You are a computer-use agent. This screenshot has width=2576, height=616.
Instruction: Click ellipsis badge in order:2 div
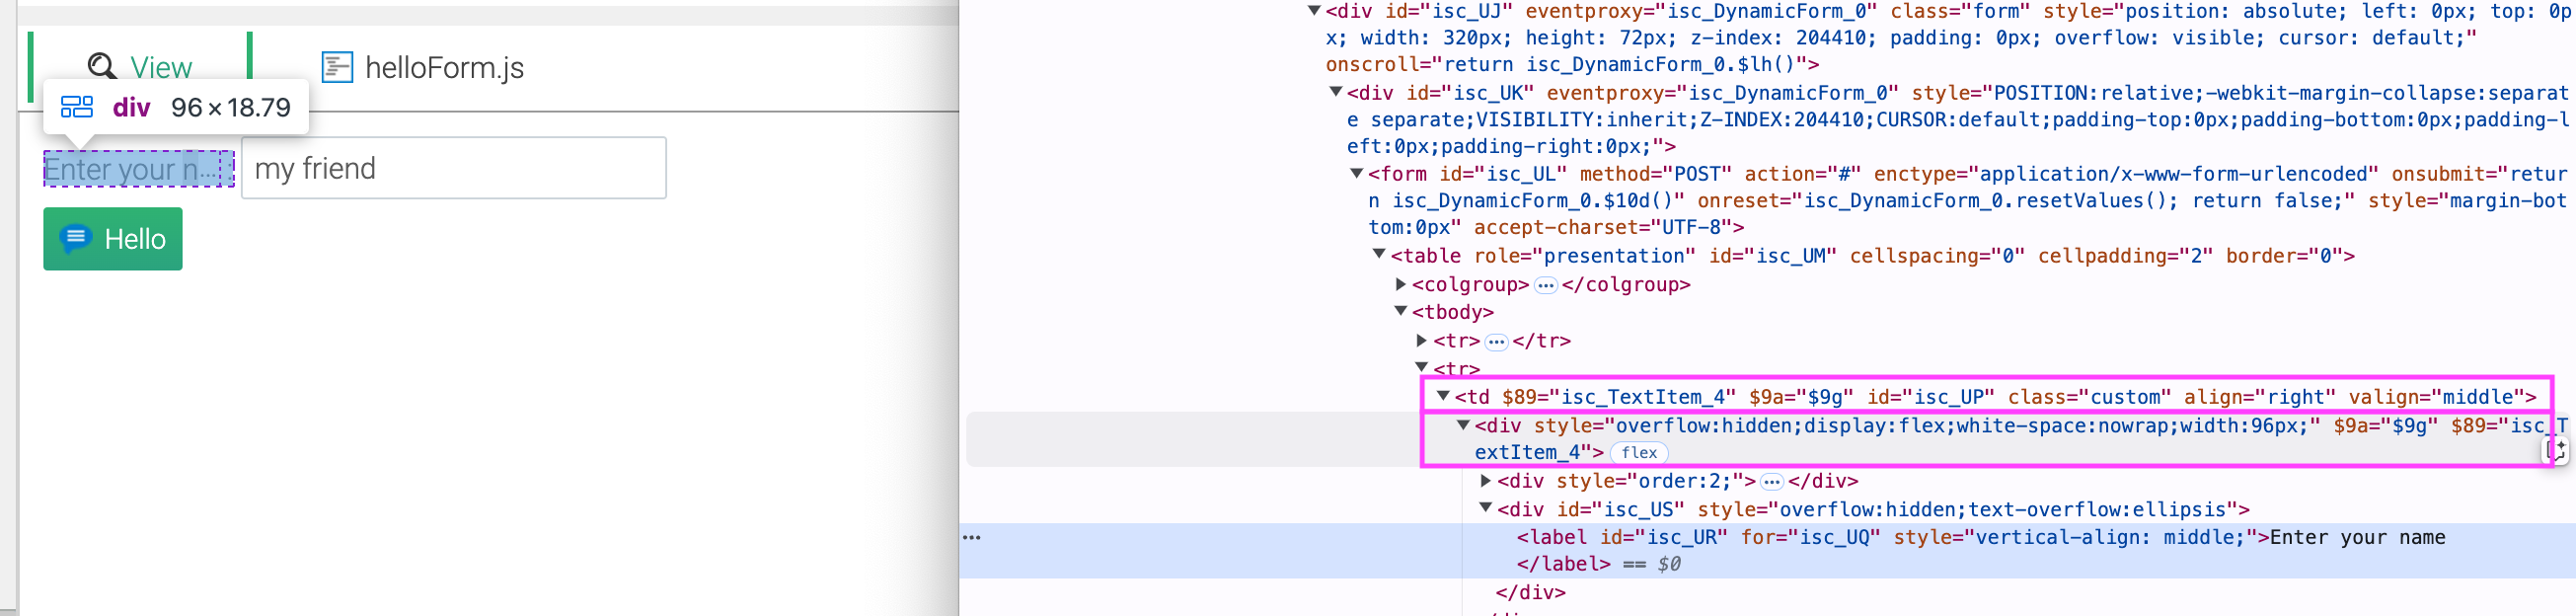(x=1772, y=481)
